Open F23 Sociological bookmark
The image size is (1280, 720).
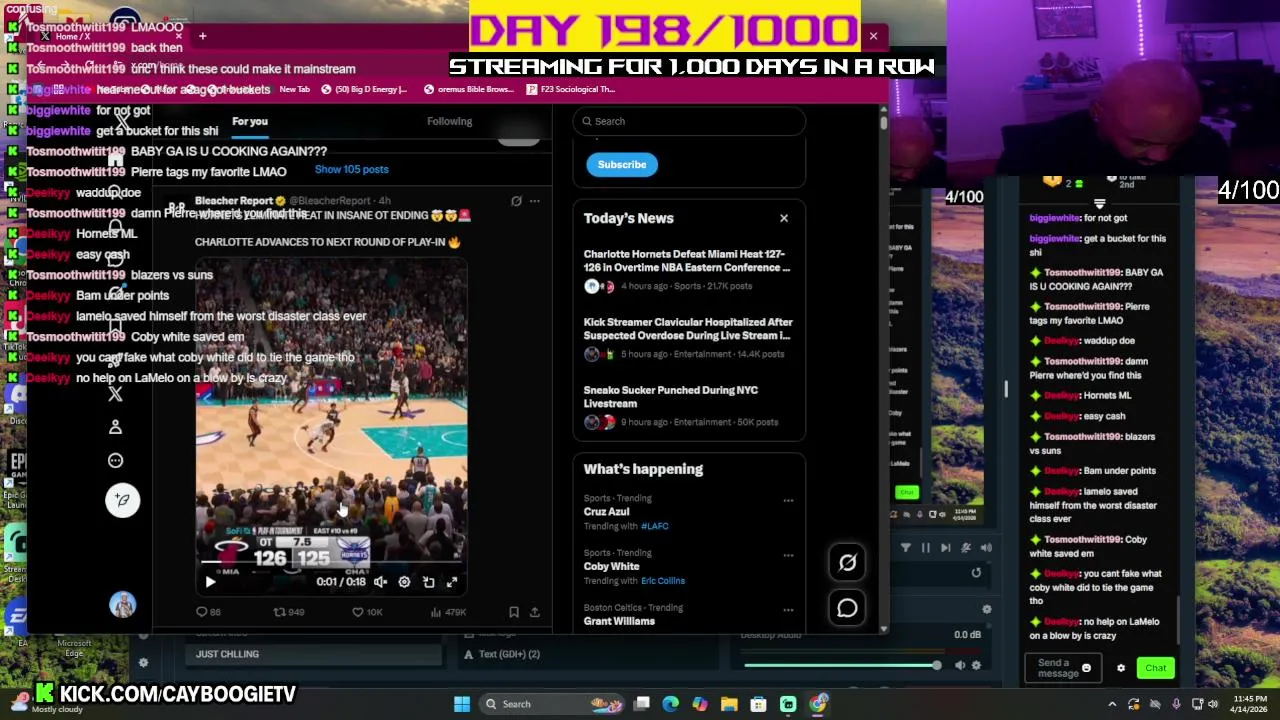click(571, 89)
